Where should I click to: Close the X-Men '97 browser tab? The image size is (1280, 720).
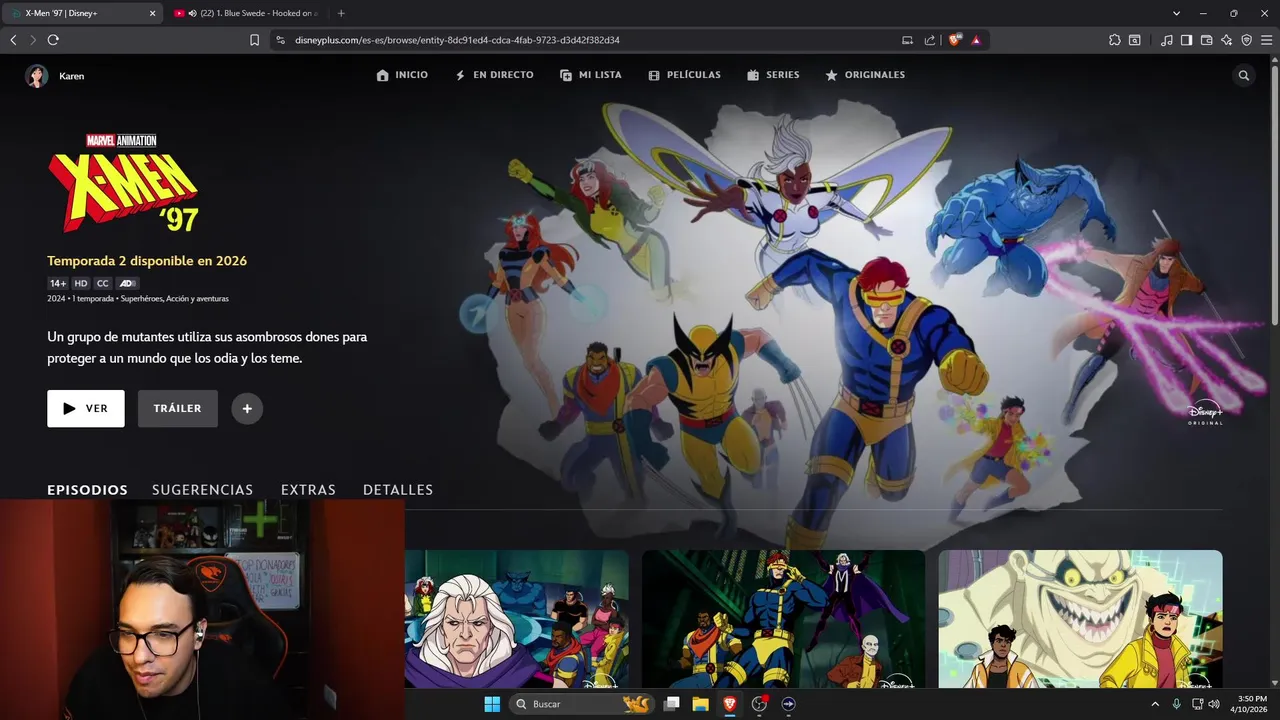click(x=153, y=13)
